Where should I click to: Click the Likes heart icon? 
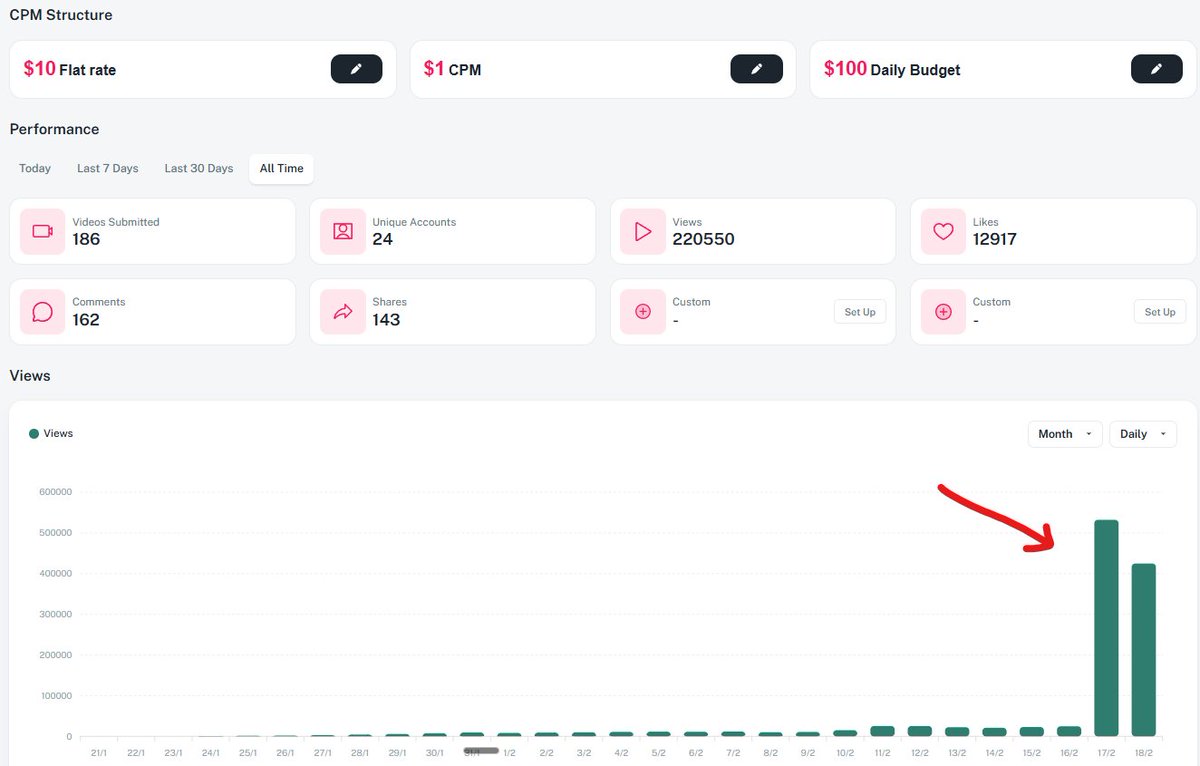point(943,231)
